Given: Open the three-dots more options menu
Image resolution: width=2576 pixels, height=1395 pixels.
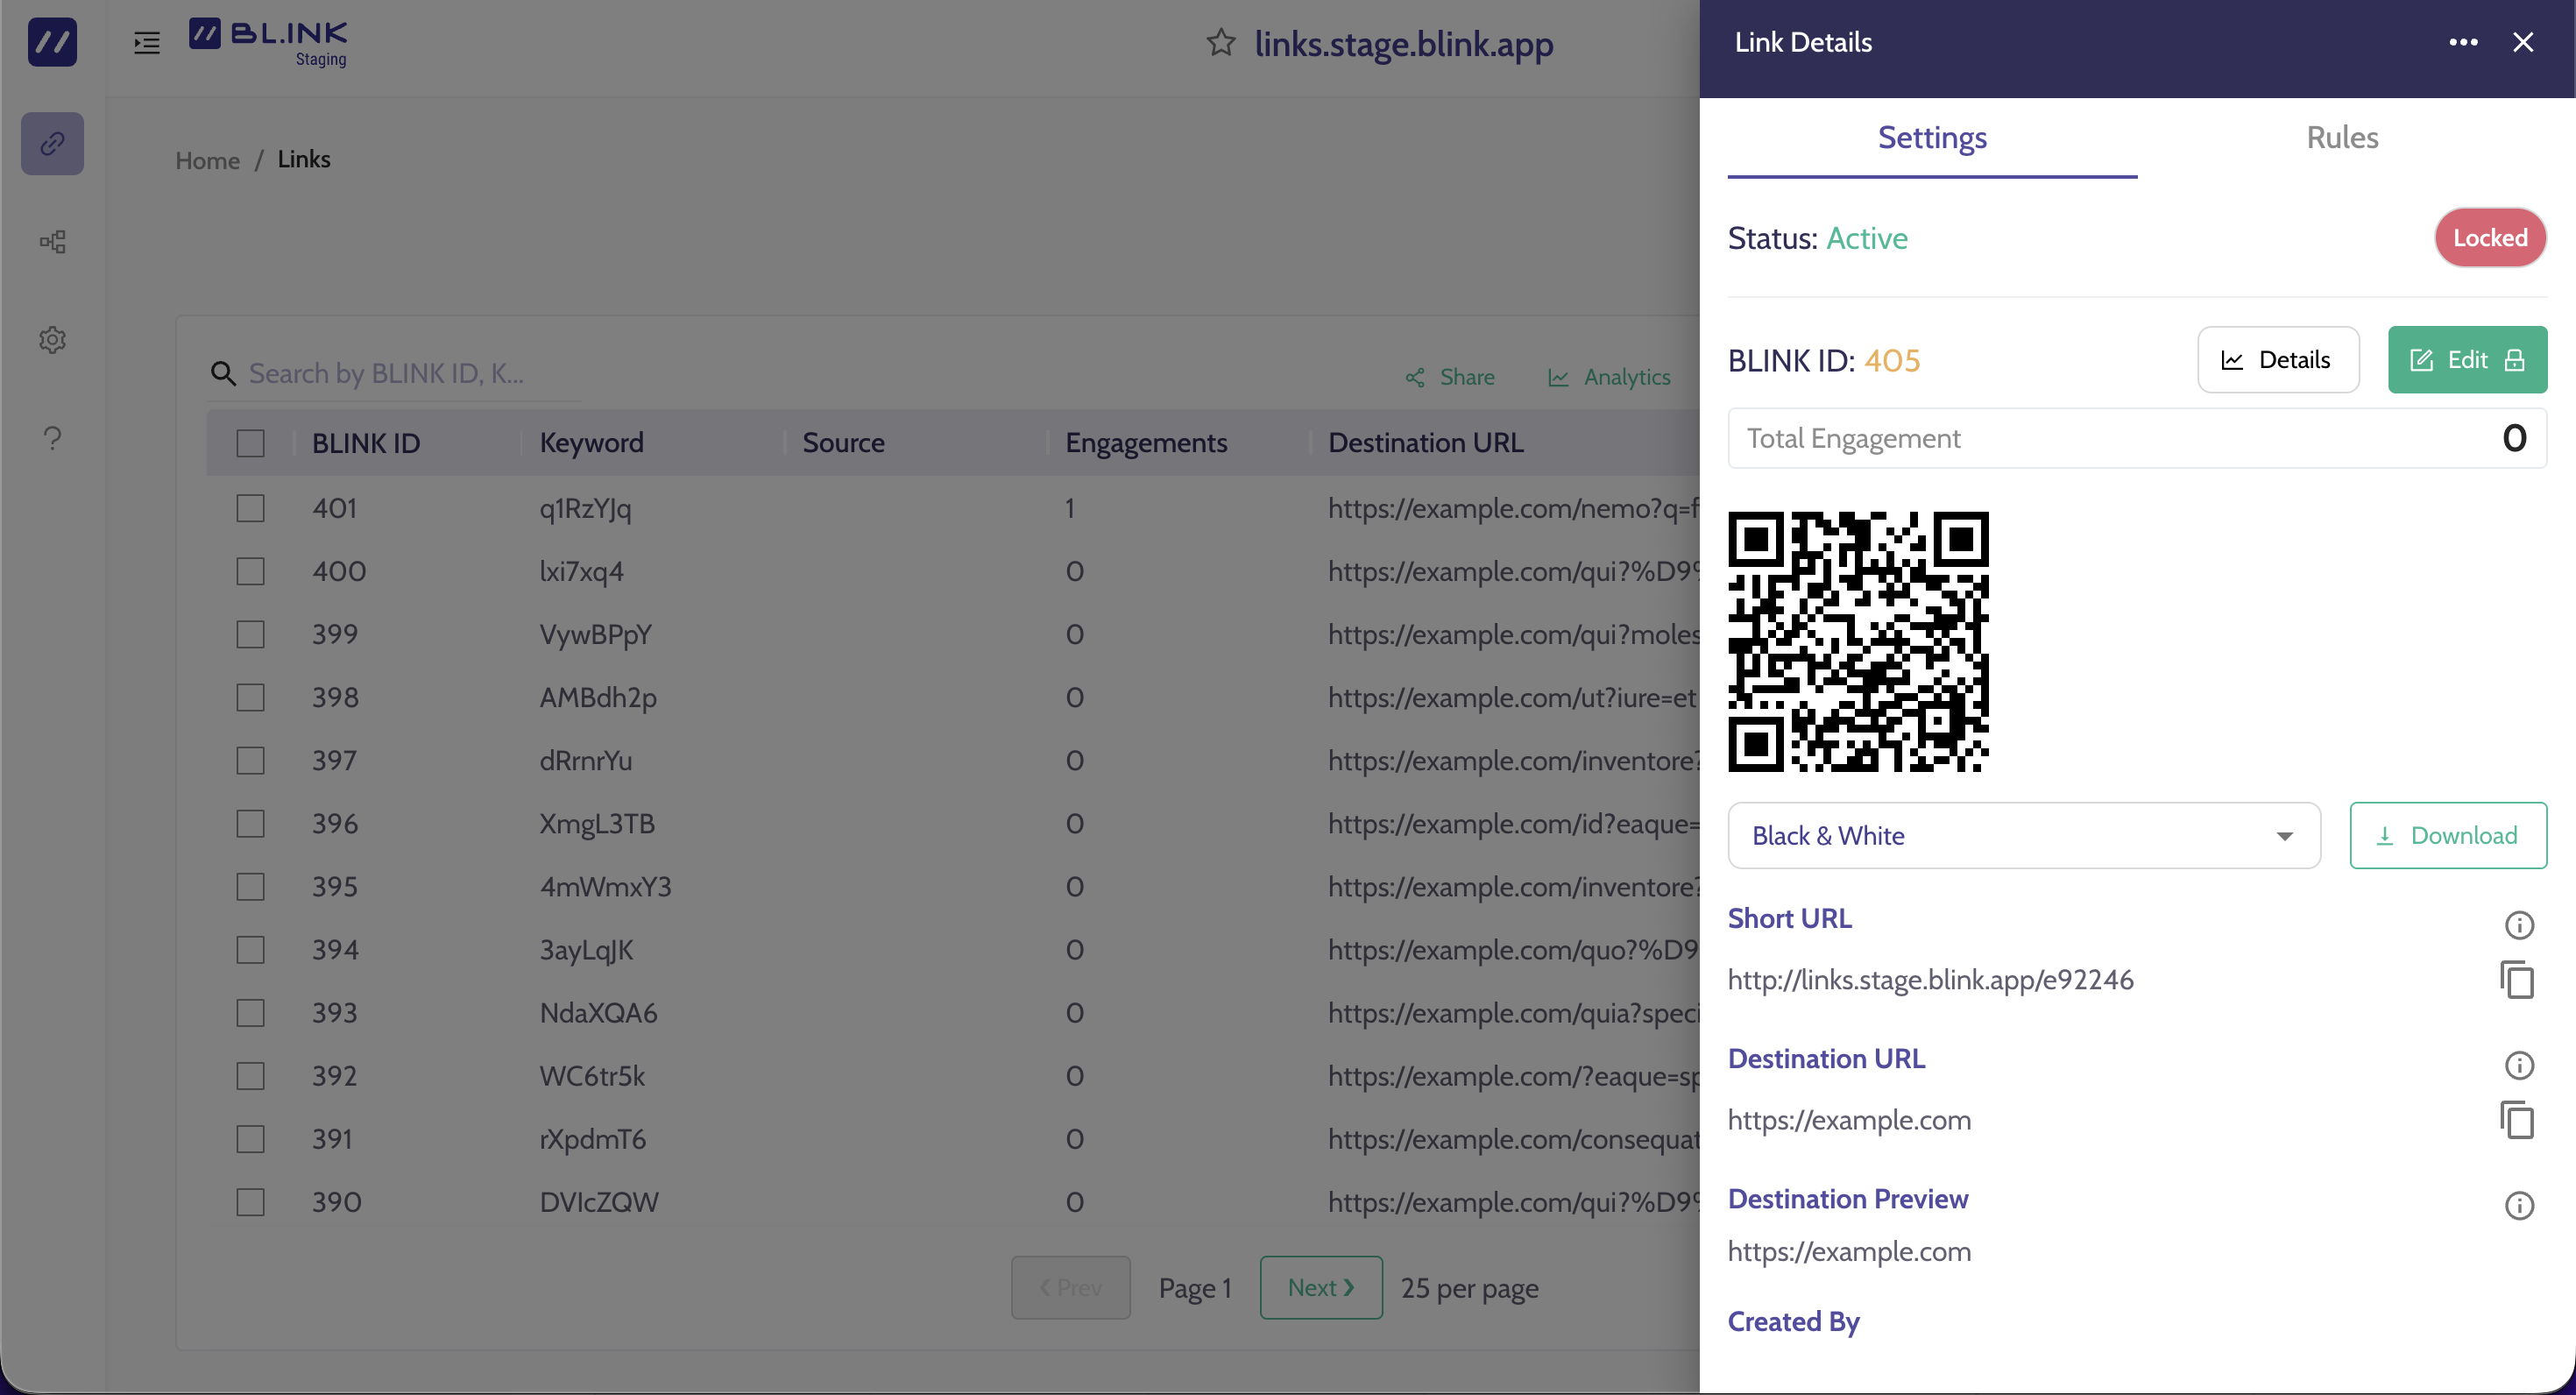Looking at the screenshot, I should [x=2463, y=42].
